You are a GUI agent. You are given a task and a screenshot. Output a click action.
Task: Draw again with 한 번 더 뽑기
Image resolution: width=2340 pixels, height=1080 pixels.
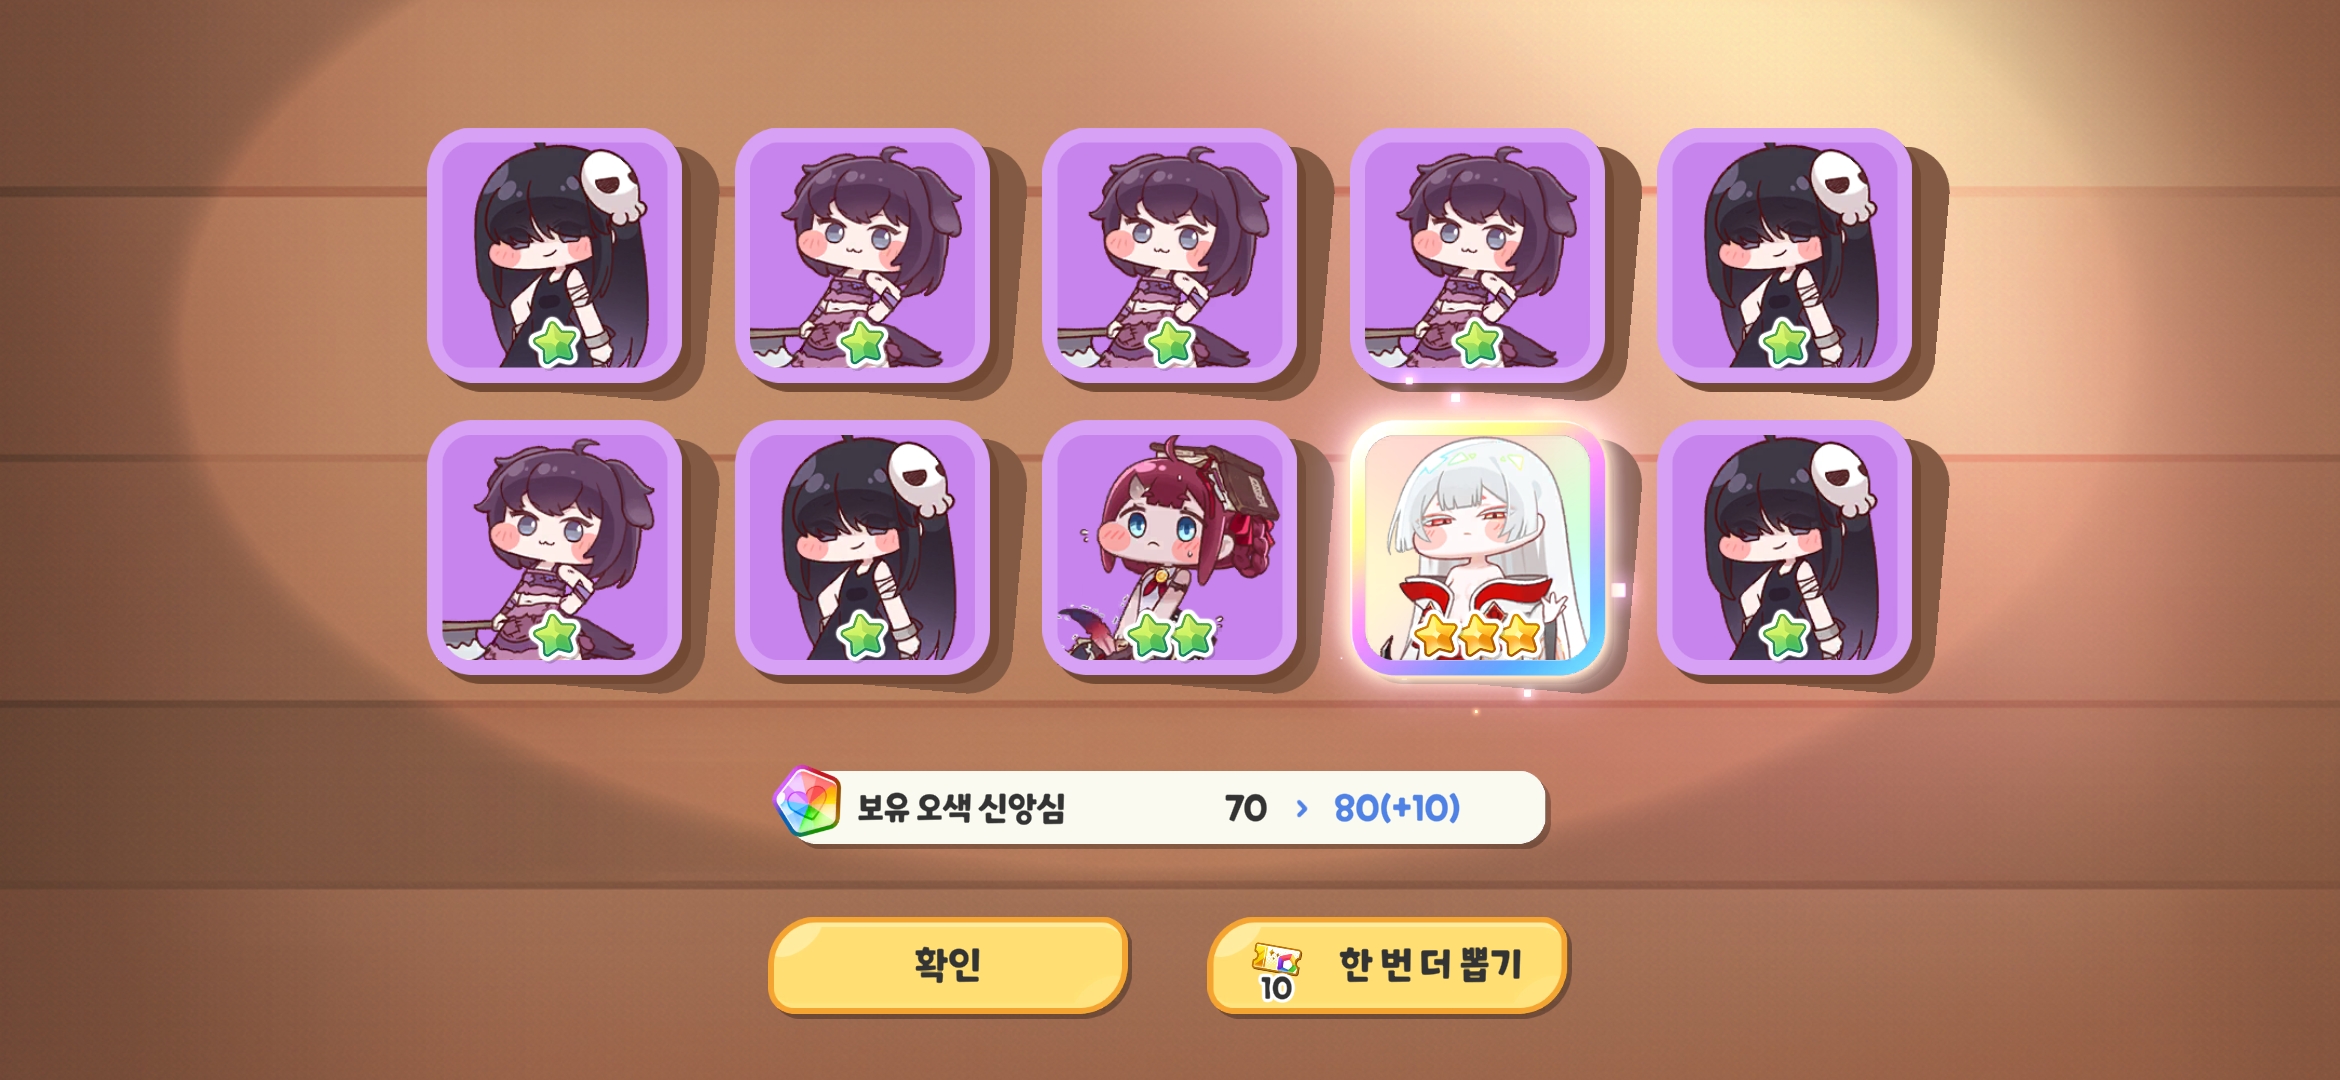click(x=1387, y=965)
